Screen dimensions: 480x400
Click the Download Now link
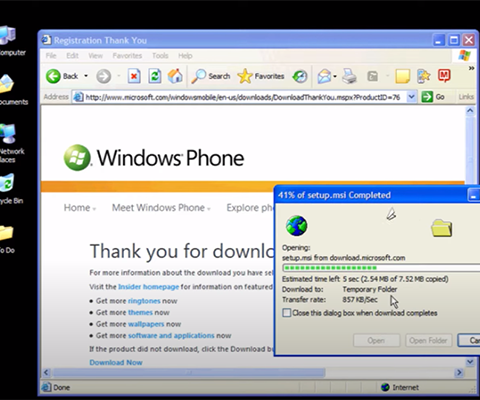[116, 362]
